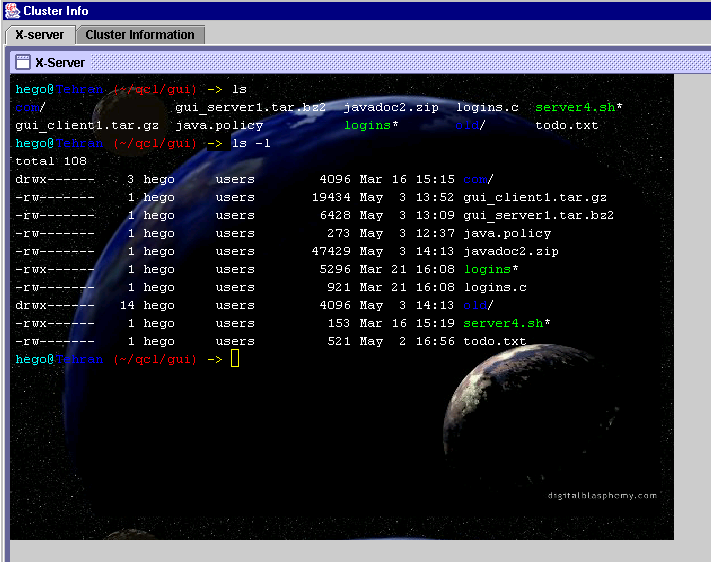Click the terminal cursor at the prompt
711x562 pixels.
pos(235,358)
